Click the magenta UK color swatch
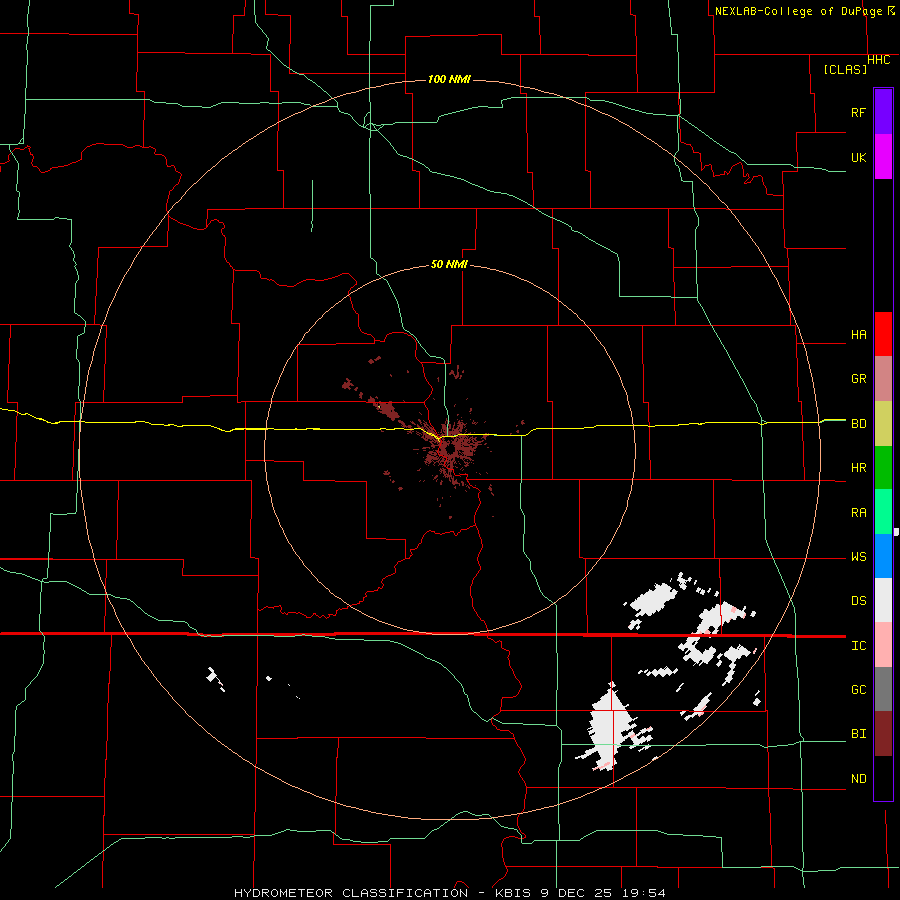The image size is (900, 900). (883, 156)
